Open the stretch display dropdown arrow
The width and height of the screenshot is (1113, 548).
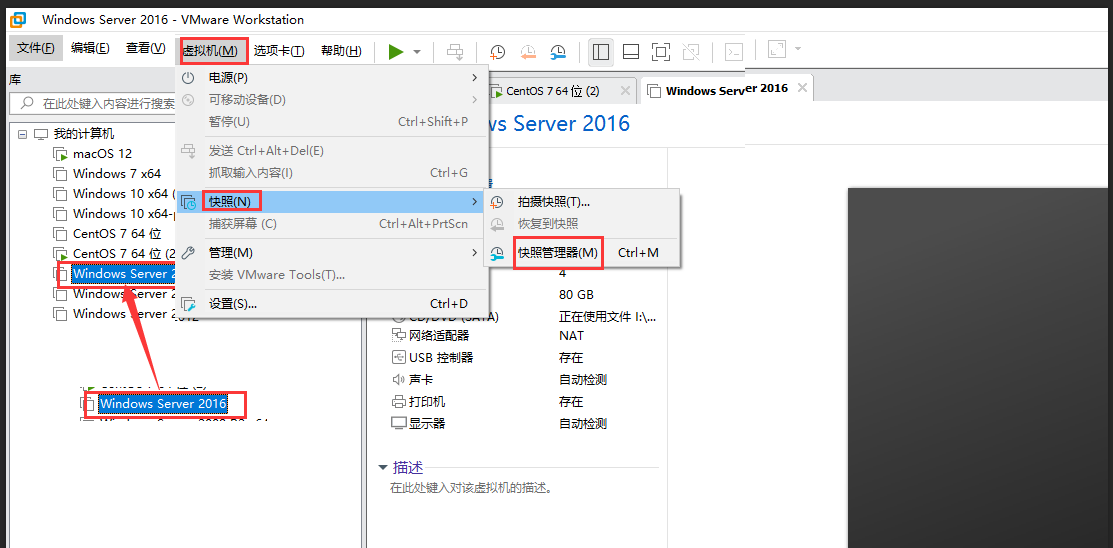(x=798, y=49)
